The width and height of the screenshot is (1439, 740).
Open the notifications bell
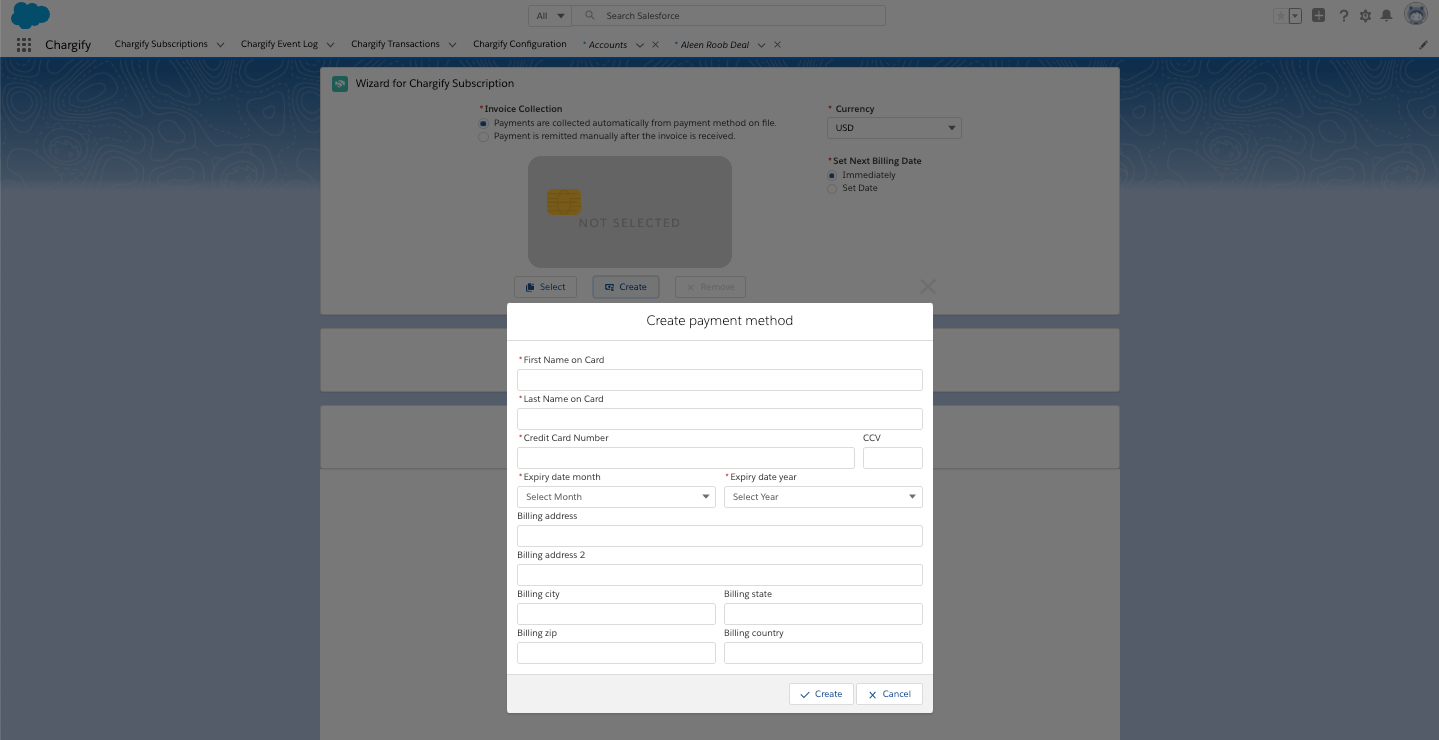1386,16
